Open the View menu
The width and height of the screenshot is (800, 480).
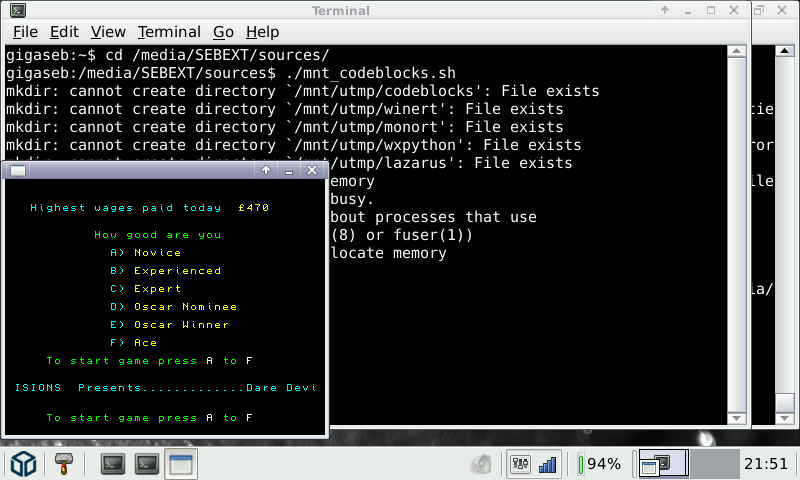107,32
